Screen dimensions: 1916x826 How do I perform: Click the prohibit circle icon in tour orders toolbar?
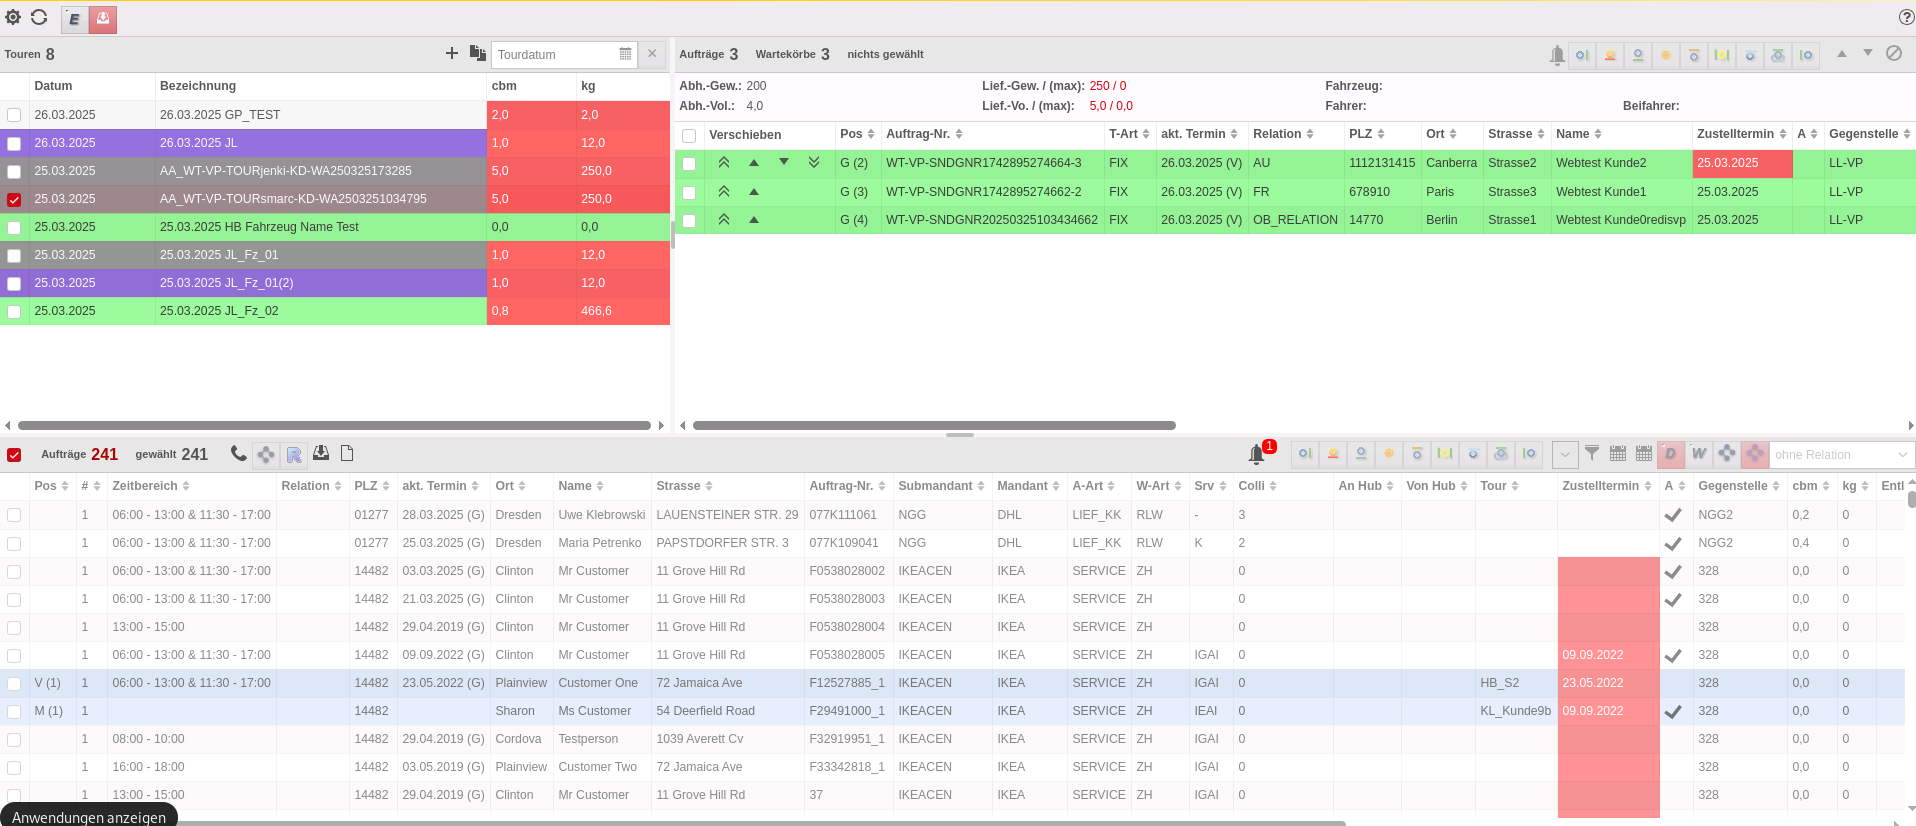click(x=1894, y=54)
